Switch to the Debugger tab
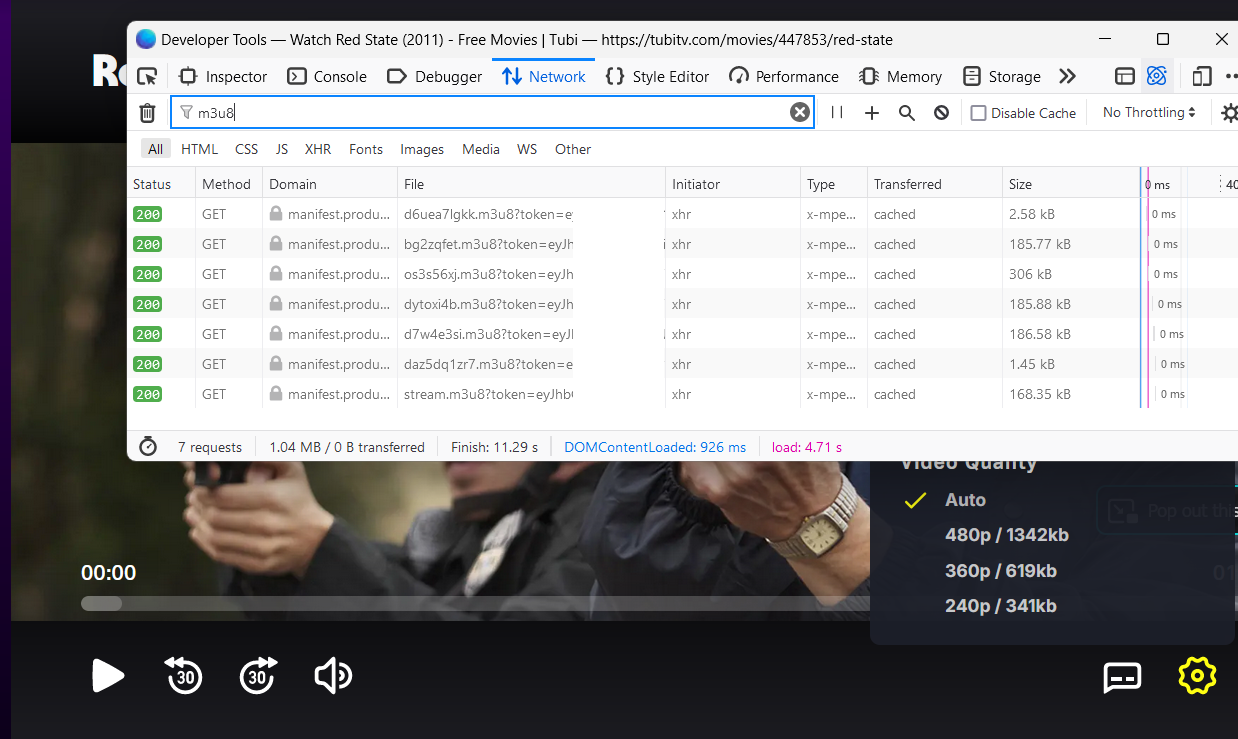This screenshot has width=1238, height=739. pos(434,76)
